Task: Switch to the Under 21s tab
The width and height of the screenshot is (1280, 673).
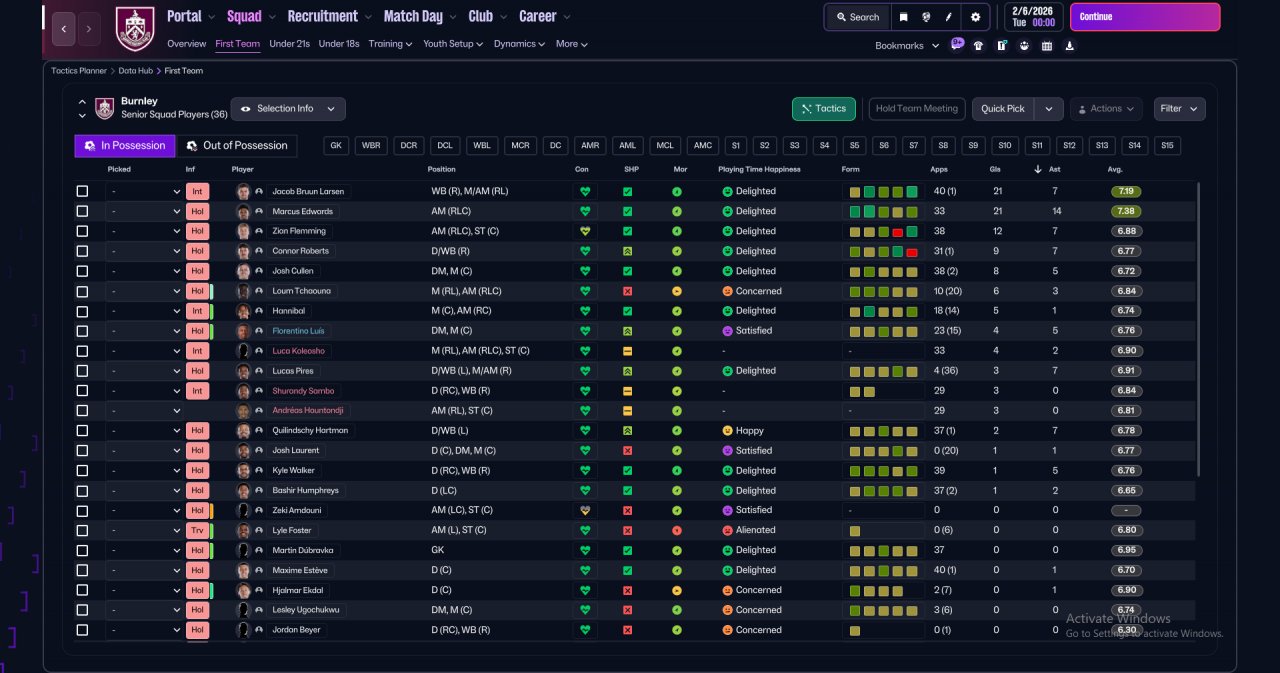Action: [289, 44]
